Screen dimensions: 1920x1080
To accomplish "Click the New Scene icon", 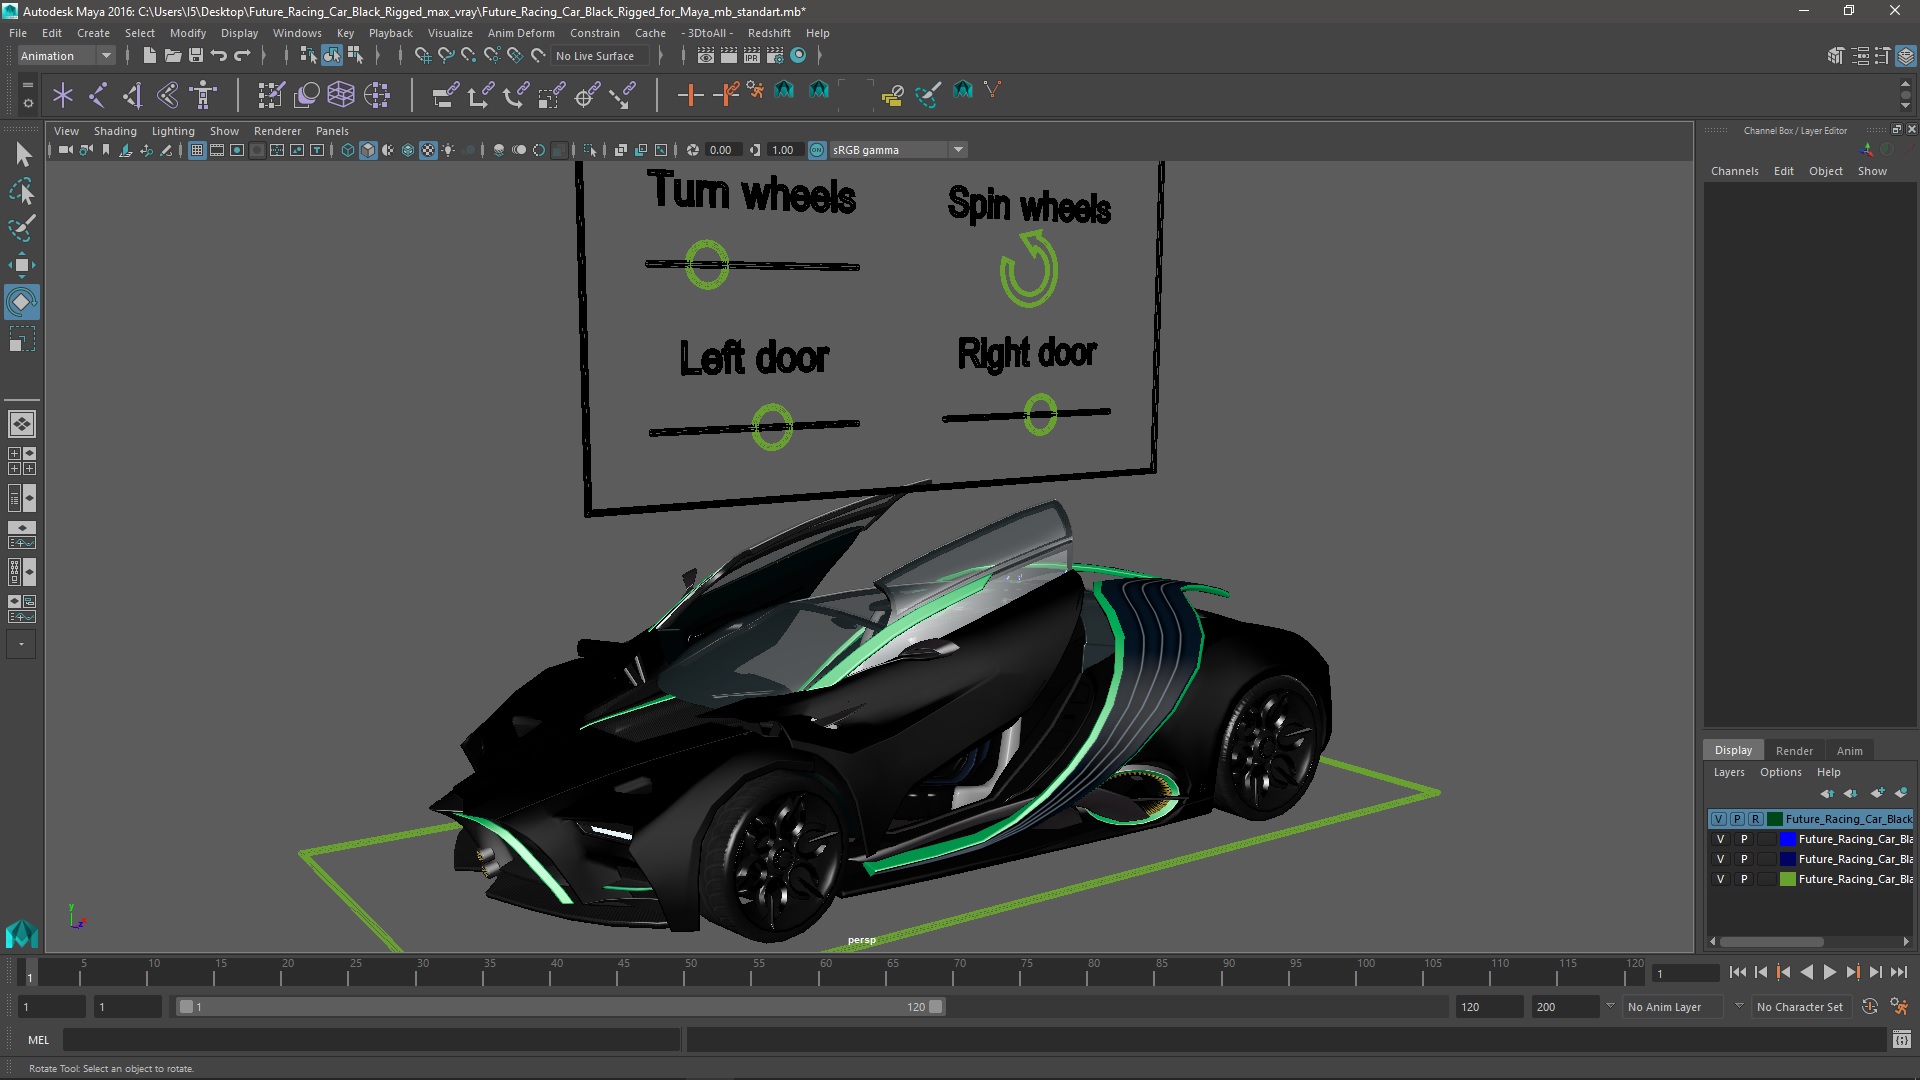I will click(149, 56).
